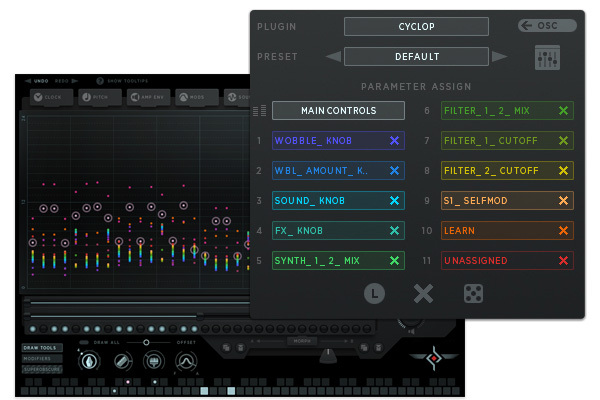Viewport: 600px width, 400px height.
Task: Open the PRESET selector showing DEFAULT
Action: pos(416,57)
